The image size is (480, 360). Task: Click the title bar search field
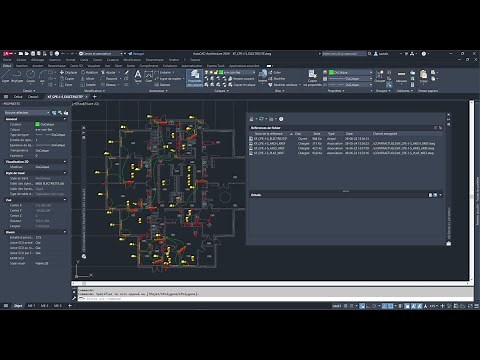point(343,53)
